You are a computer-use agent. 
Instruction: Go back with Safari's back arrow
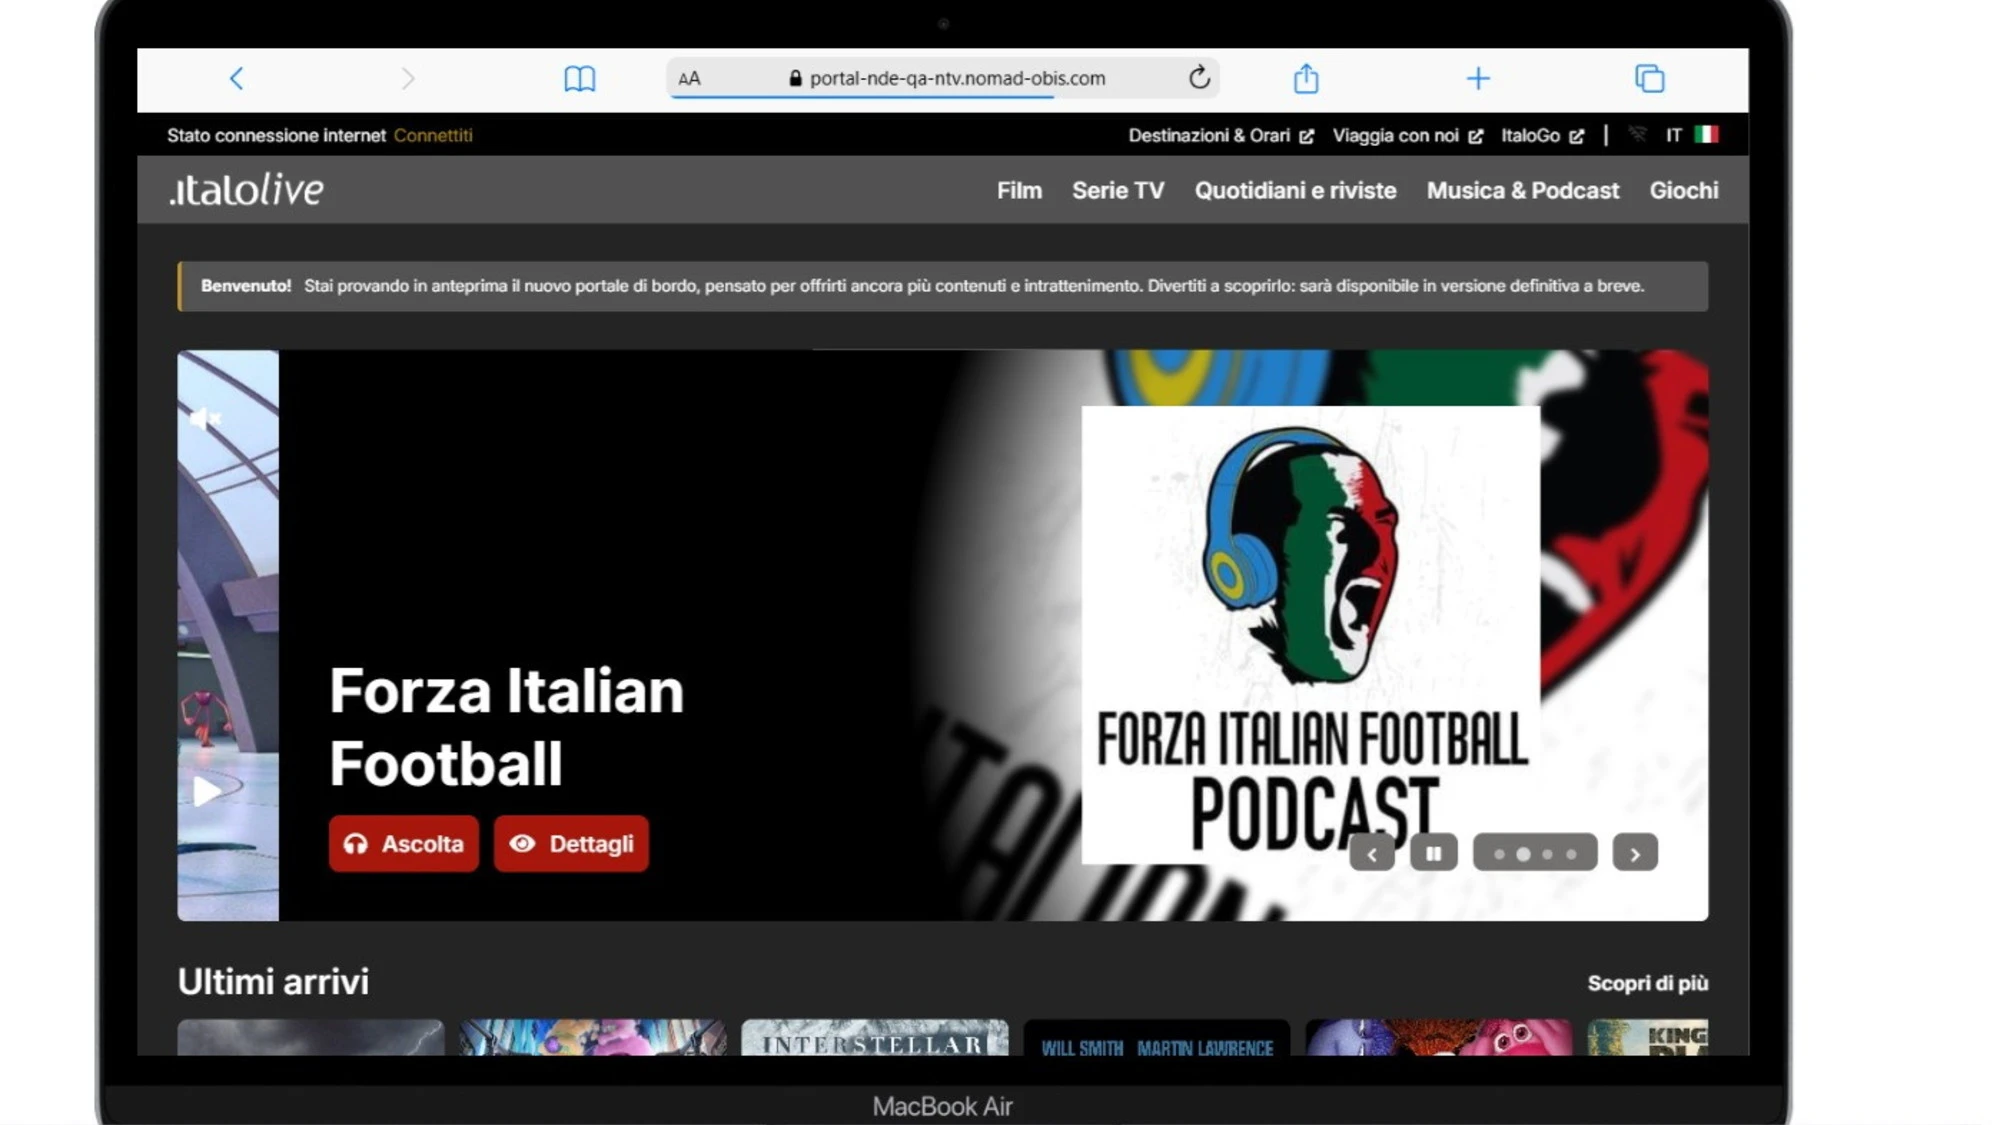(236, 78)
